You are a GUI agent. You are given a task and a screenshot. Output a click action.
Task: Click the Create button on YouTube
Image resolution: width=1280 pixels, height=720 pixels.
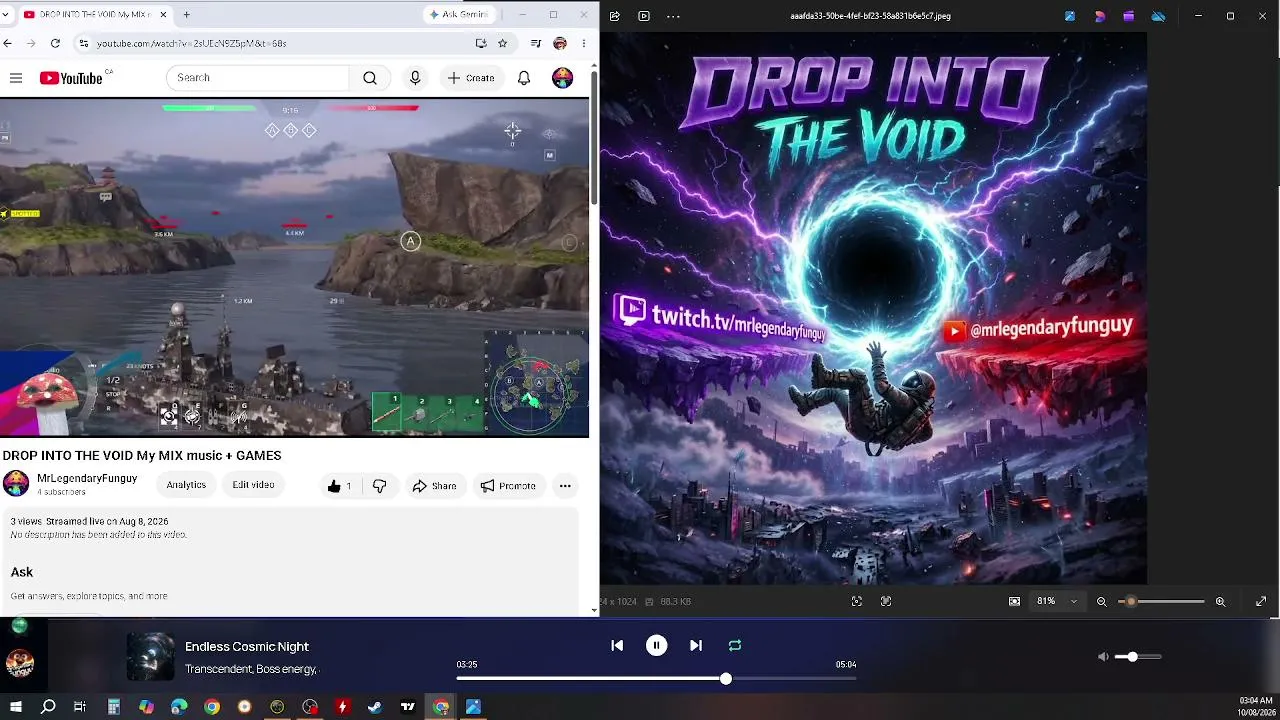[470, 78]
